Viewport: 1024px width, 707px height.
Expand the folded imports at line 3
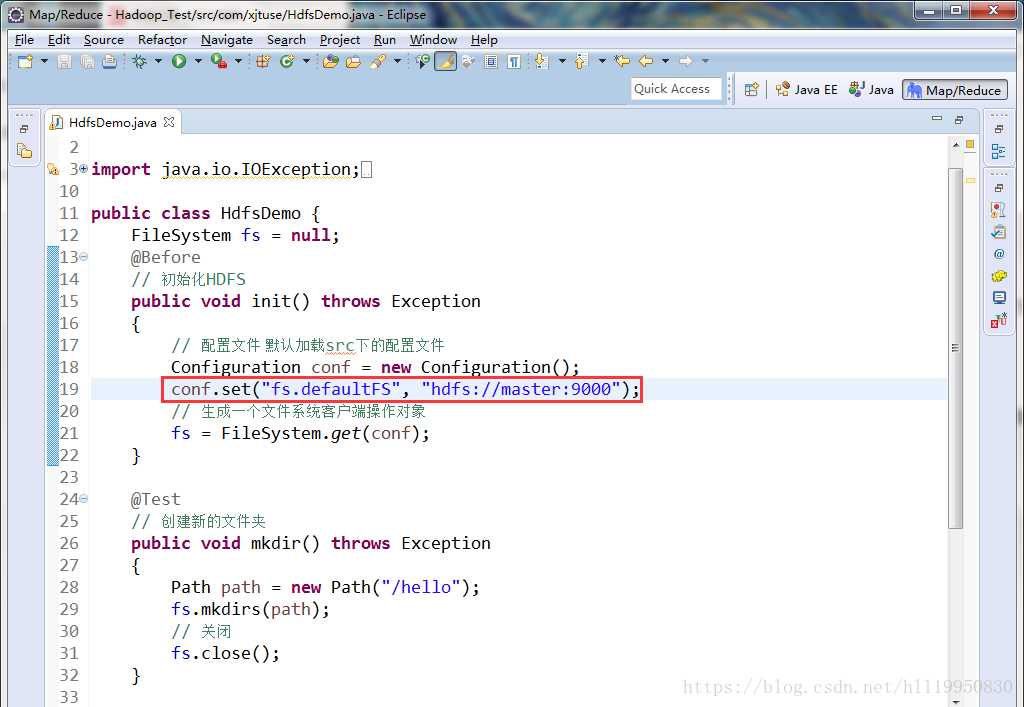83,169
